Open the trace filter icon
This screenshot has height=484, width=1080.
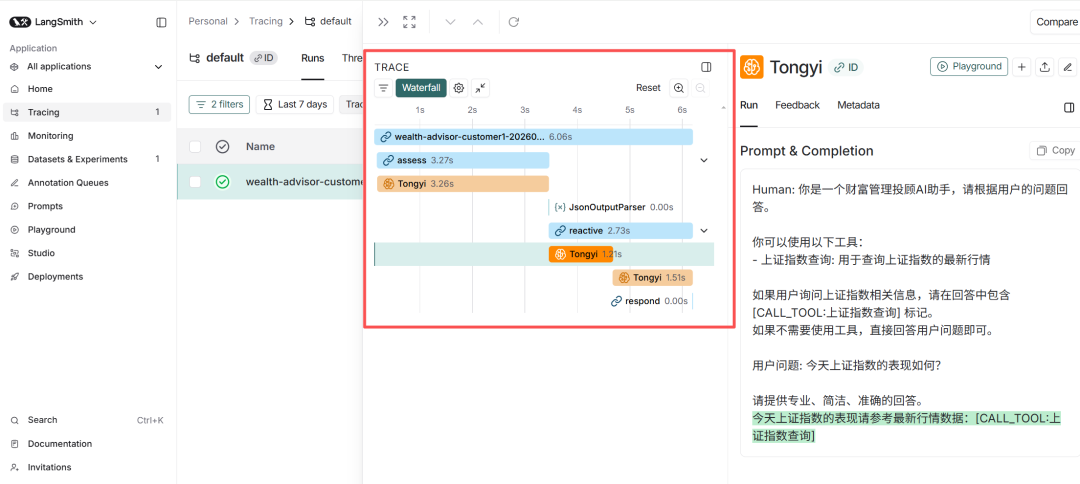pyautogui.click(x=384, y=88)
